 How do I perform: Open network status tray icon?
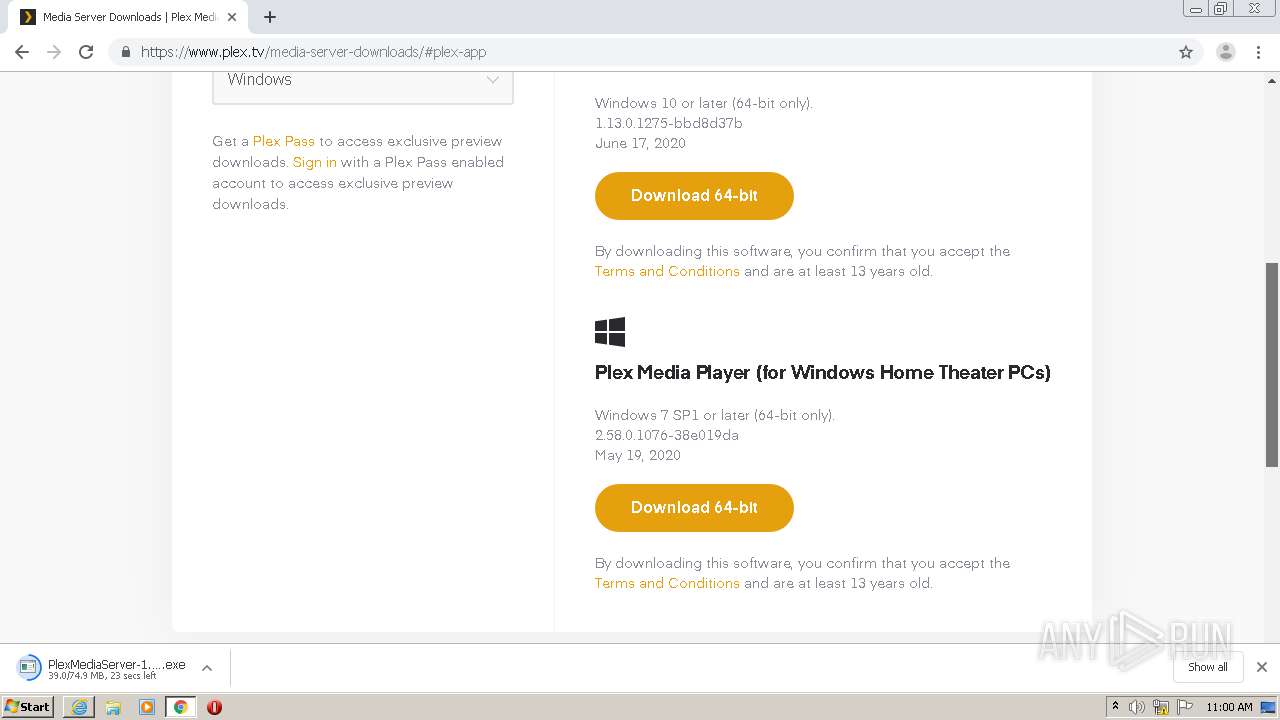pos(1161,707)
